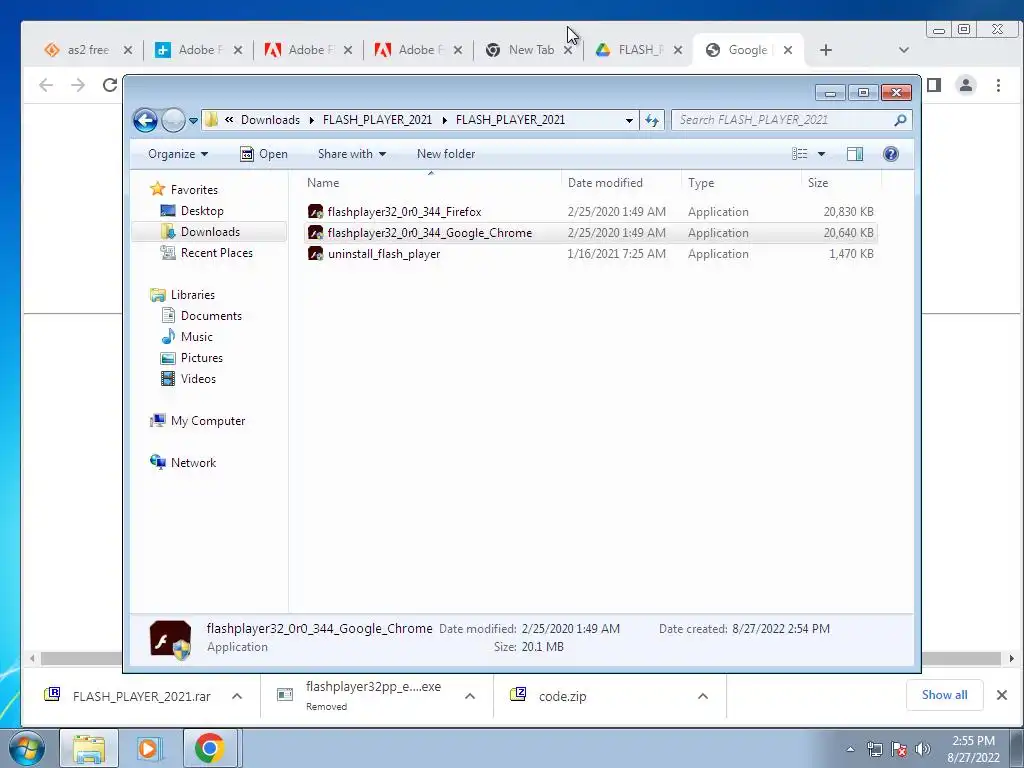The width and height of the screenshot is (1024, 768).
Task: Close Chrome downloads bar
Action: click(1002, 695)
